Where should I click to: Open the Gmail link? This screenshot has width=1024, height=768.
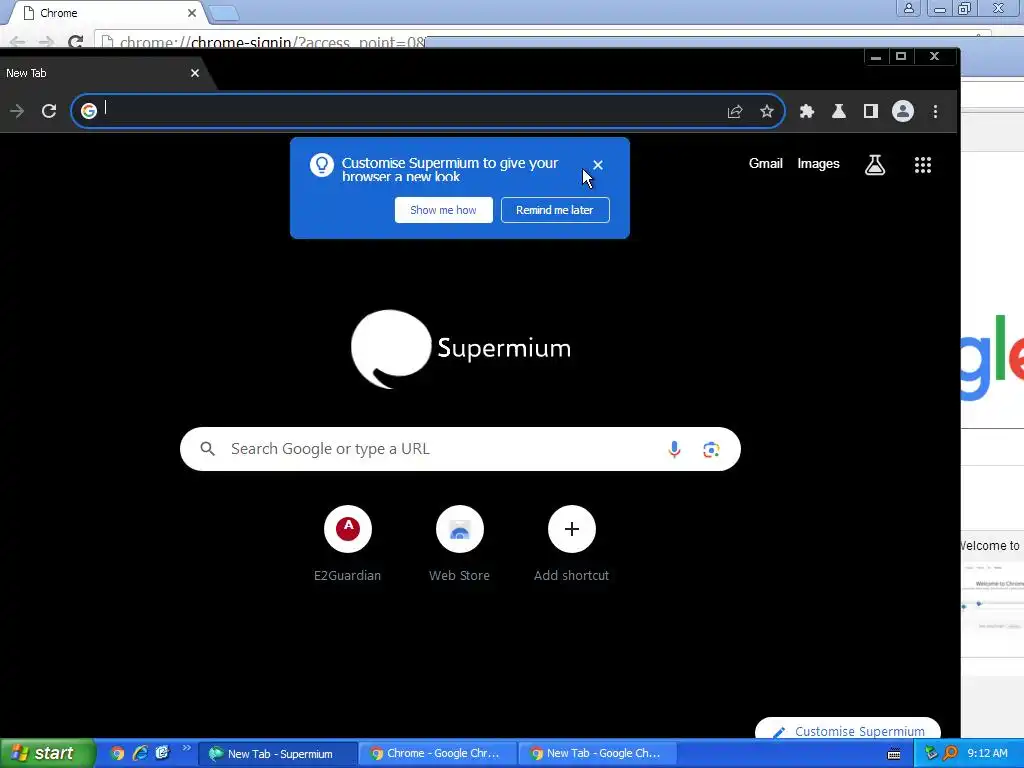click(765, 163)
